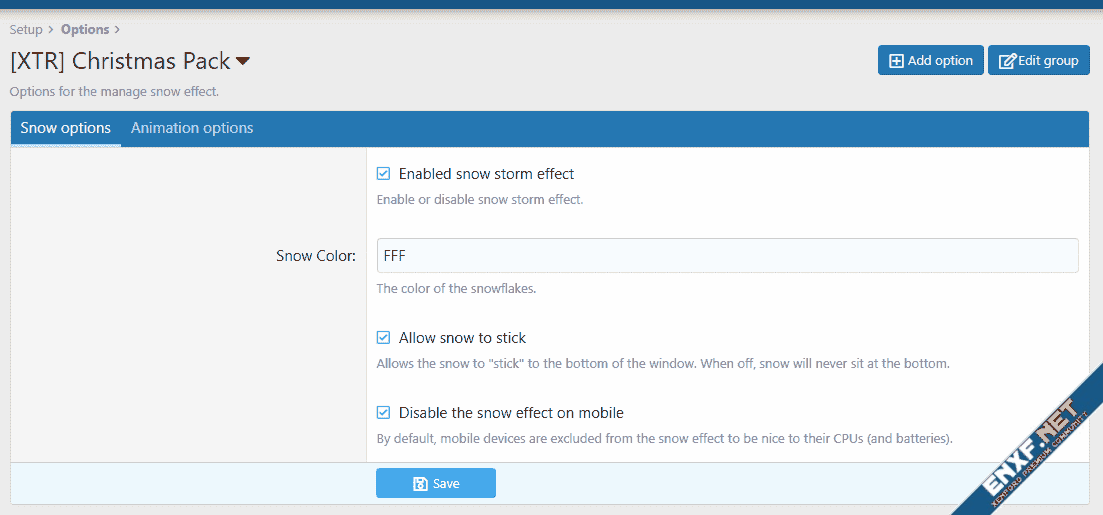This screenshot has width=1103, height=515.
Task: Expand the dropdown arrow beside Christmas Pack title
Action: click(243, 62)
